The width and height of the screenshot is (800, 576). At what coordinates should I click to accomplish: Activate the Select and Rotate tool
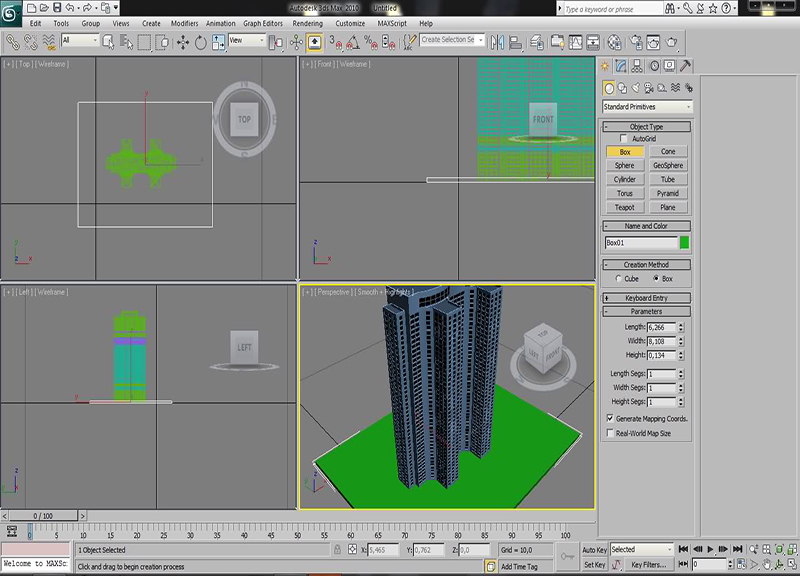[200, 42]
